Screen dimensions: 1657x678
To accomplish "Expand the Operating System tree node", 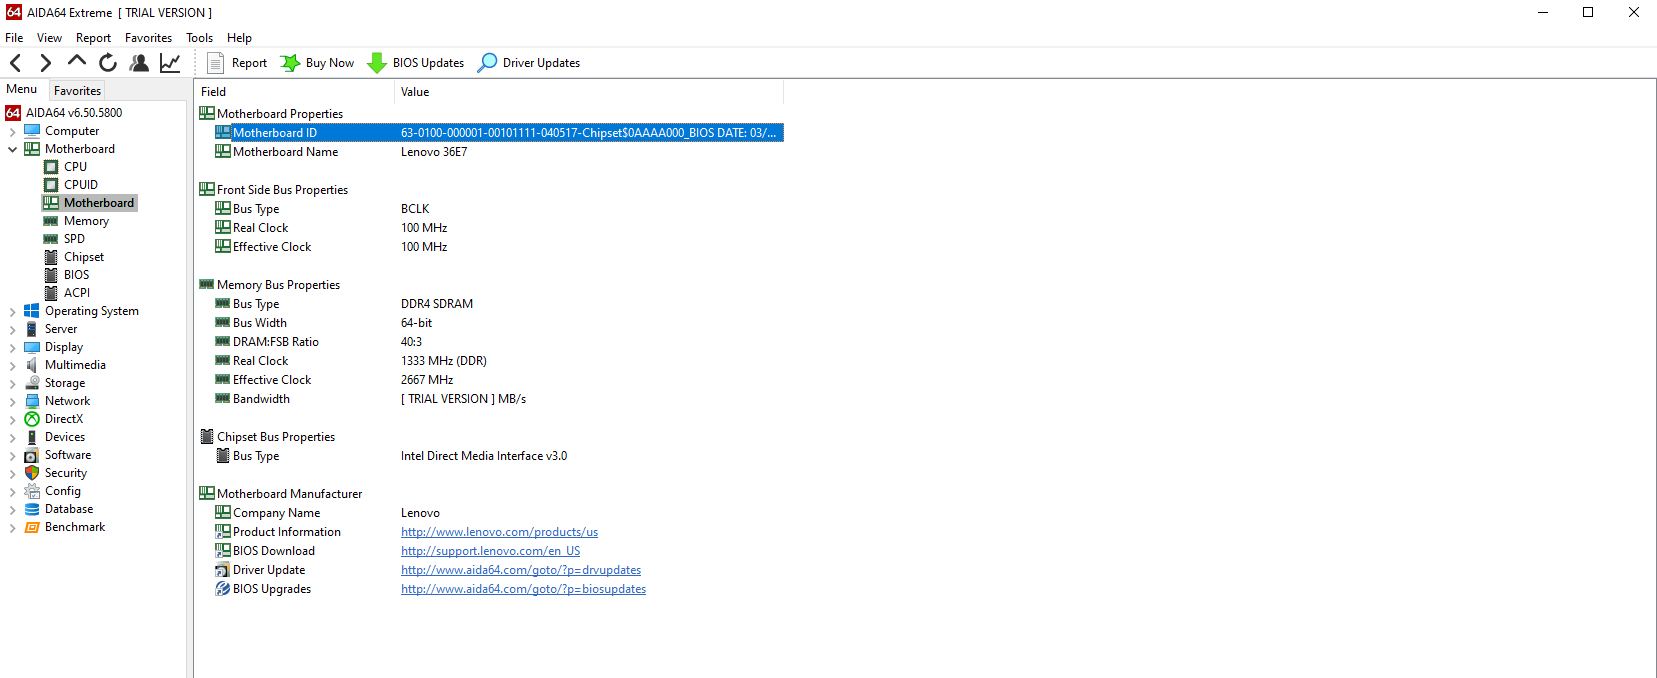I will coord(12,311).
